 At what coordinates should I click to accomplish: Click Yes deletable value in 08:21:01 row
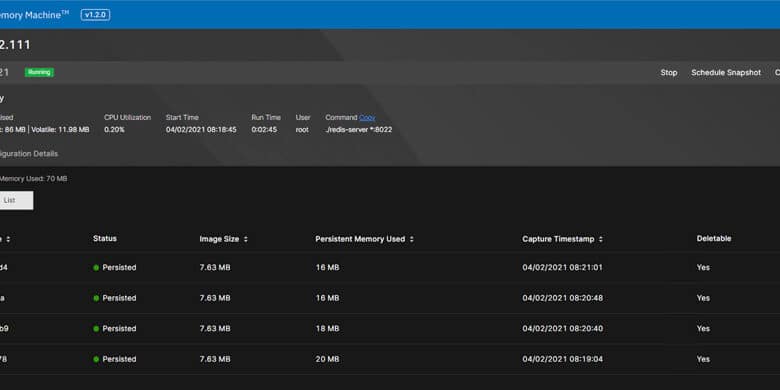coord(703,267)
